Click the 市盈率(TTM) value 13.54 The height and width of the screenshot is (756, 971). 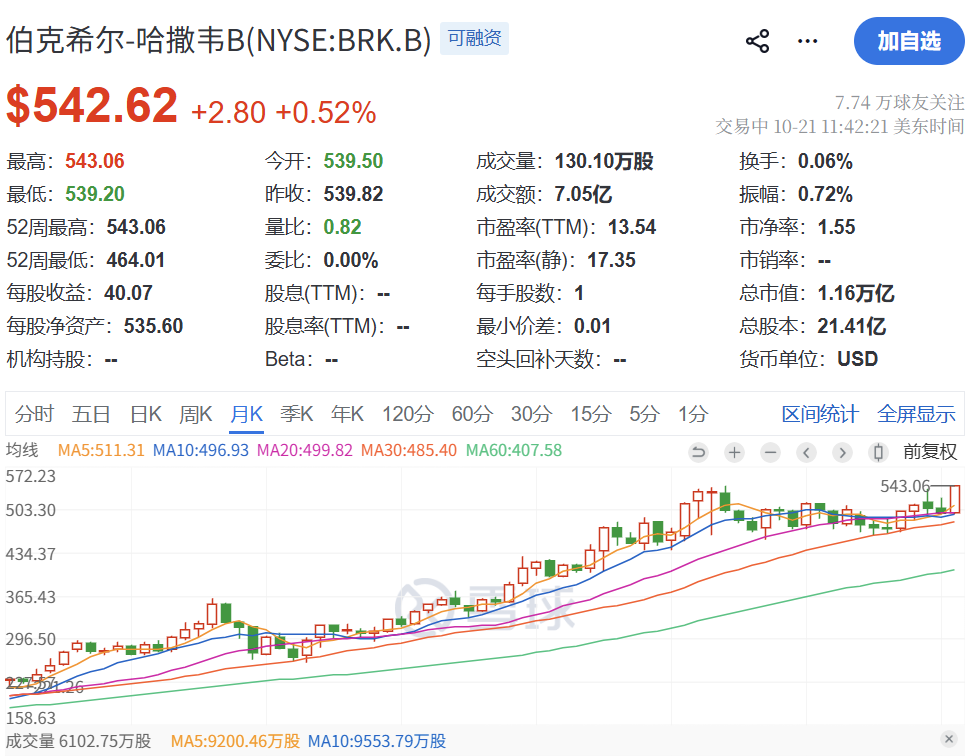[632, 227]
